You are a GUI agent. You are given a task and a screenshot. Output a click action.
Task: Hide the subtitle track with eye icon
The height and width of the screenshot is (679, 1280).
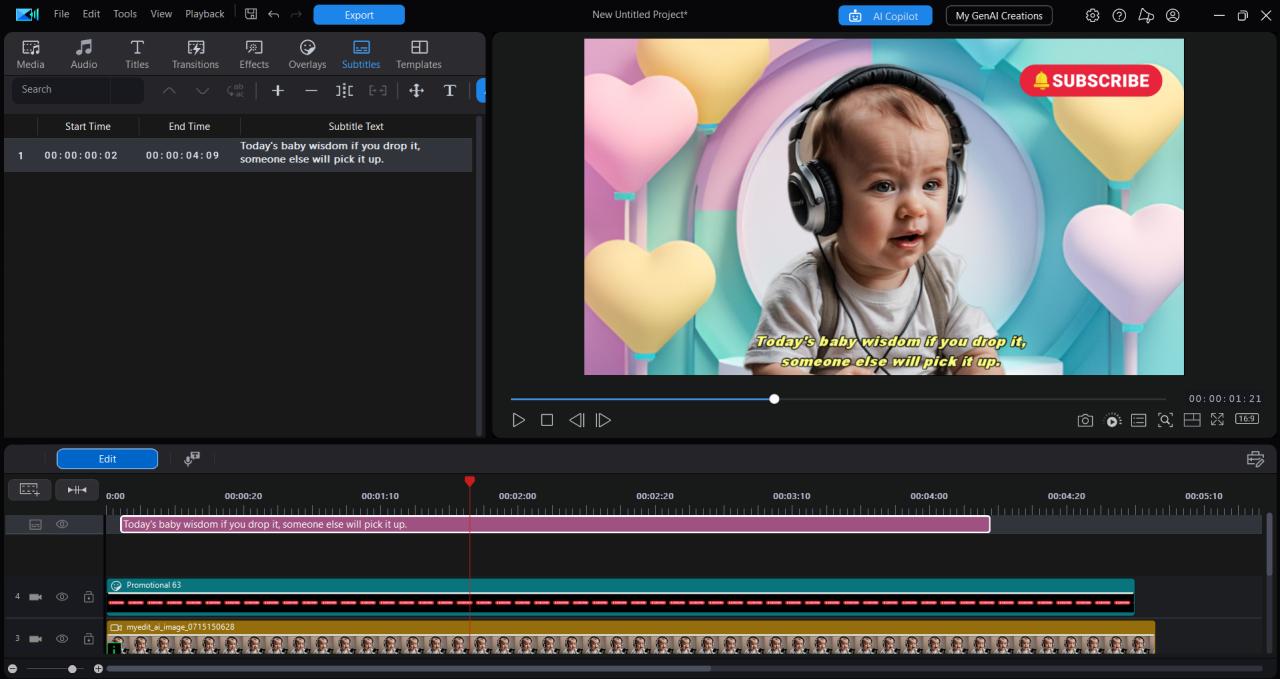coord(62,524)
